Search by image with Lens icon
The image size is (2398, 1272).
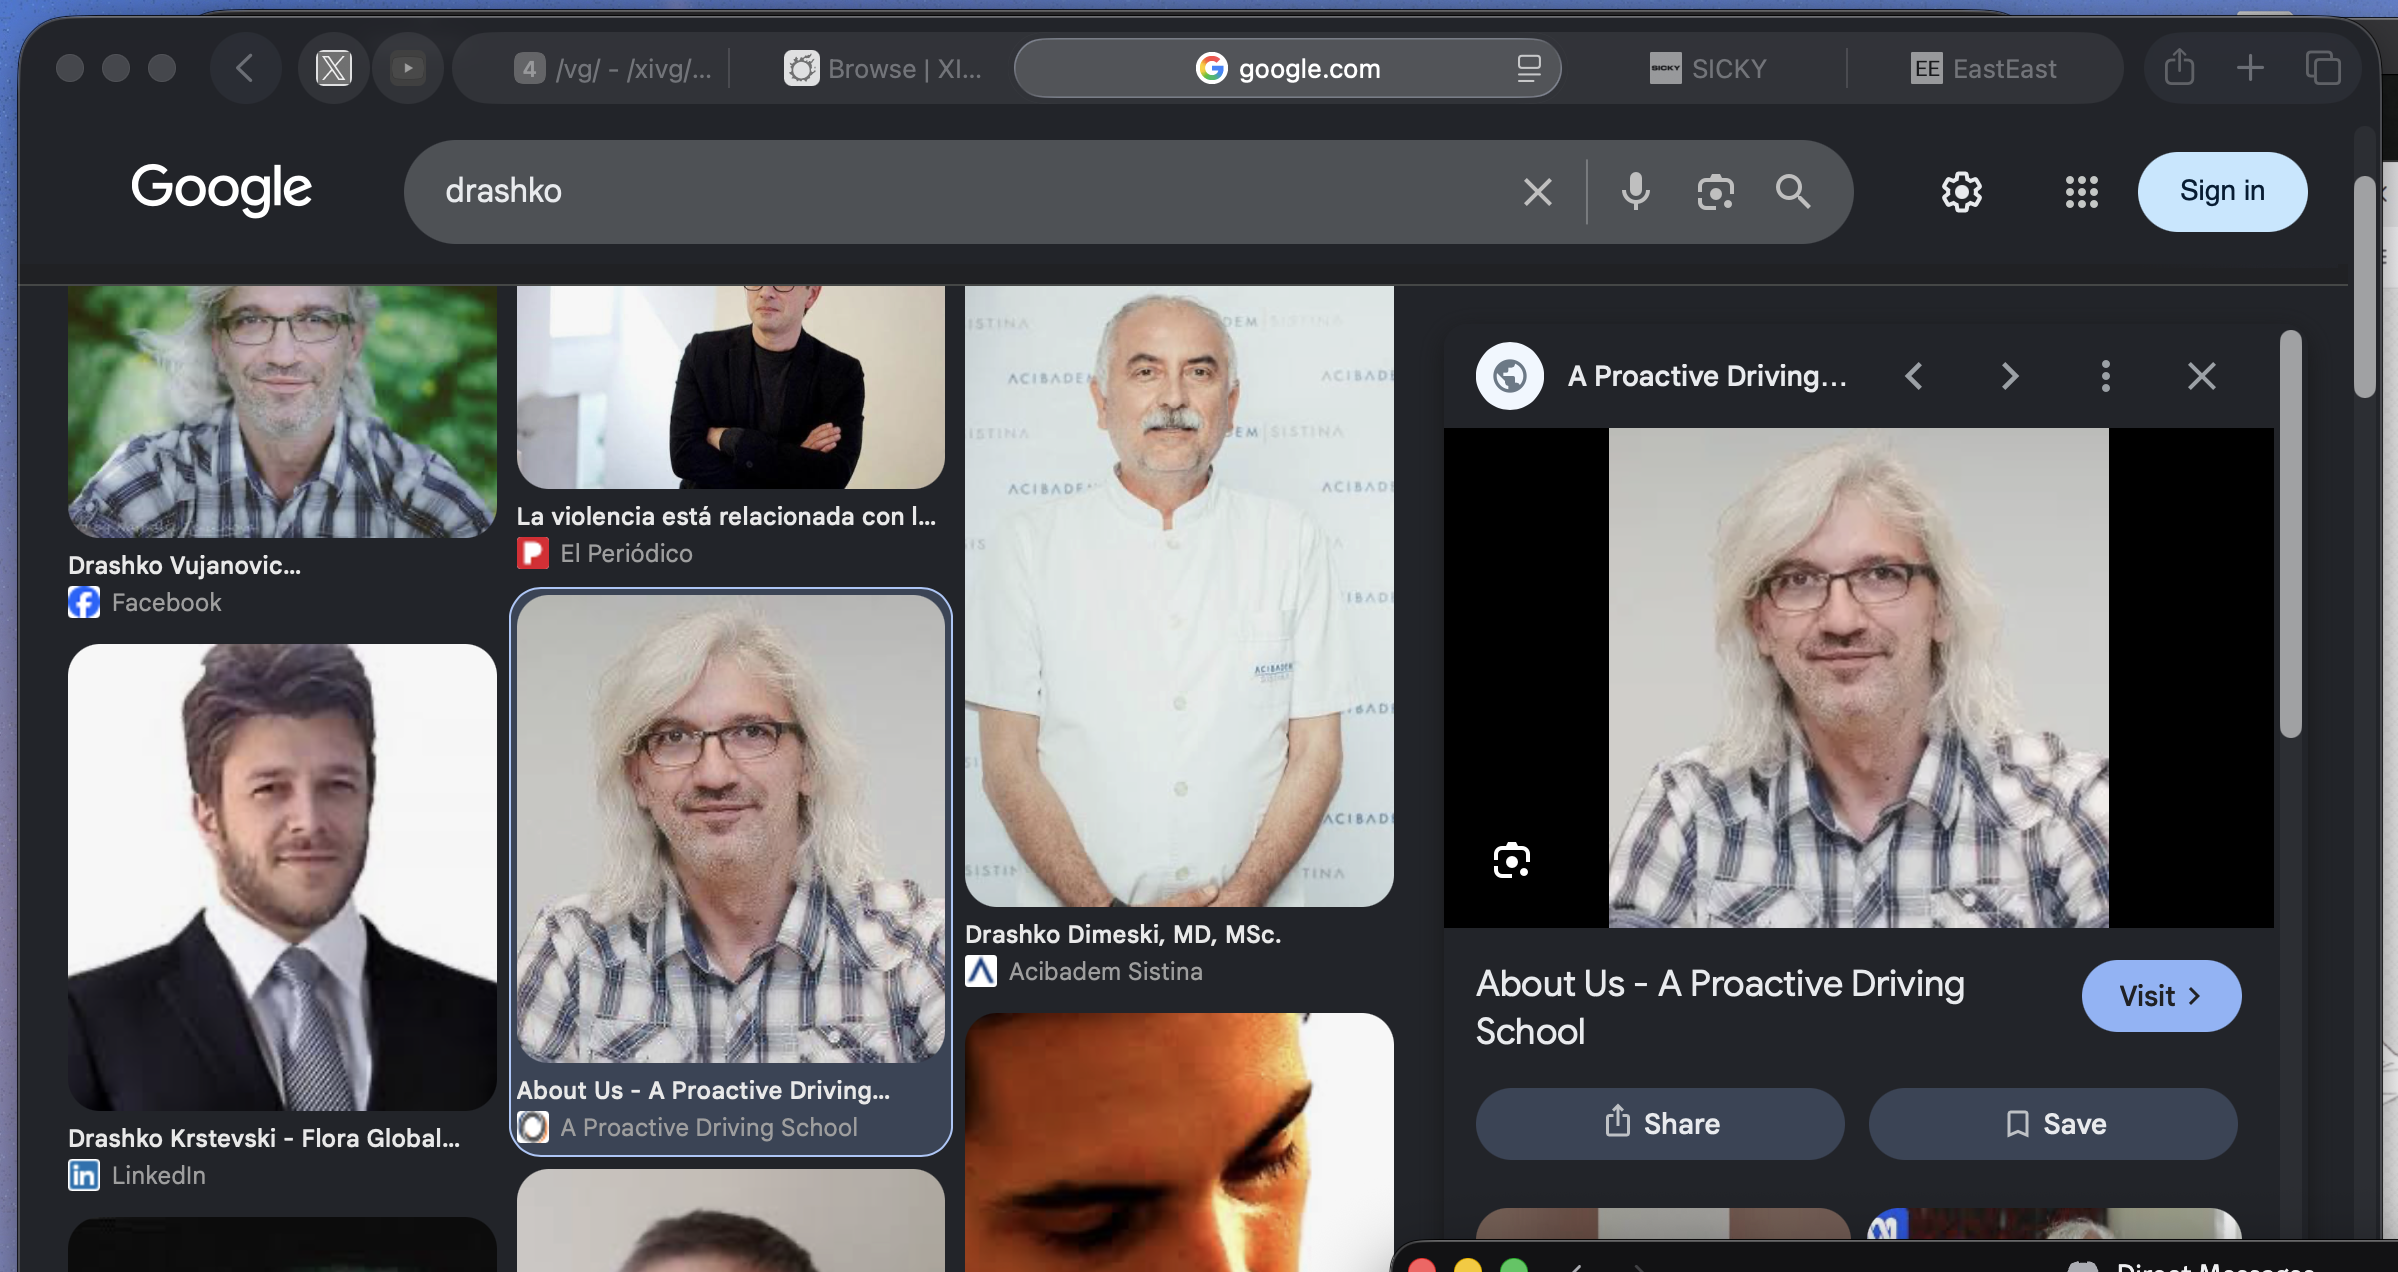coord(1715,191)
